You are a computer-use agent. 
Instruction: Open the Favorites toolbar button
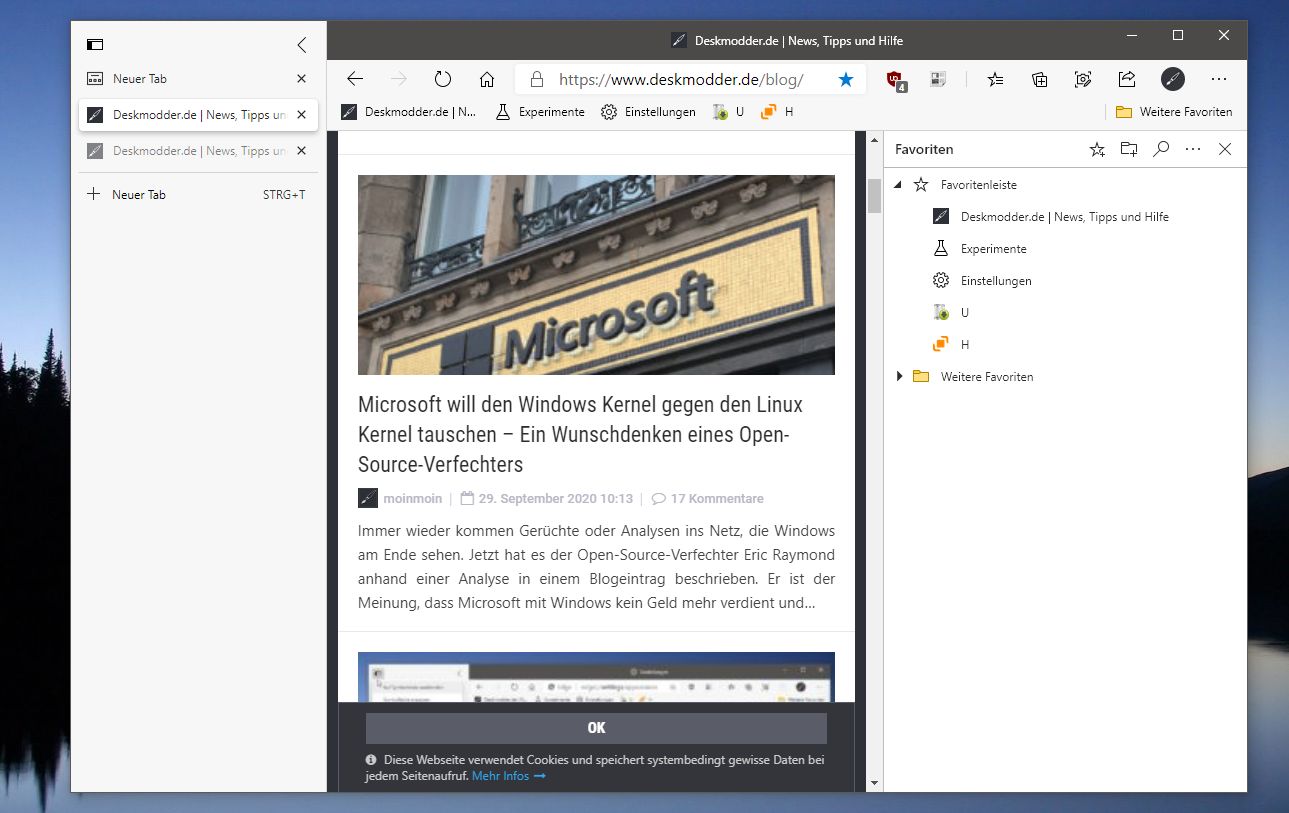click(x=995, y=79)
